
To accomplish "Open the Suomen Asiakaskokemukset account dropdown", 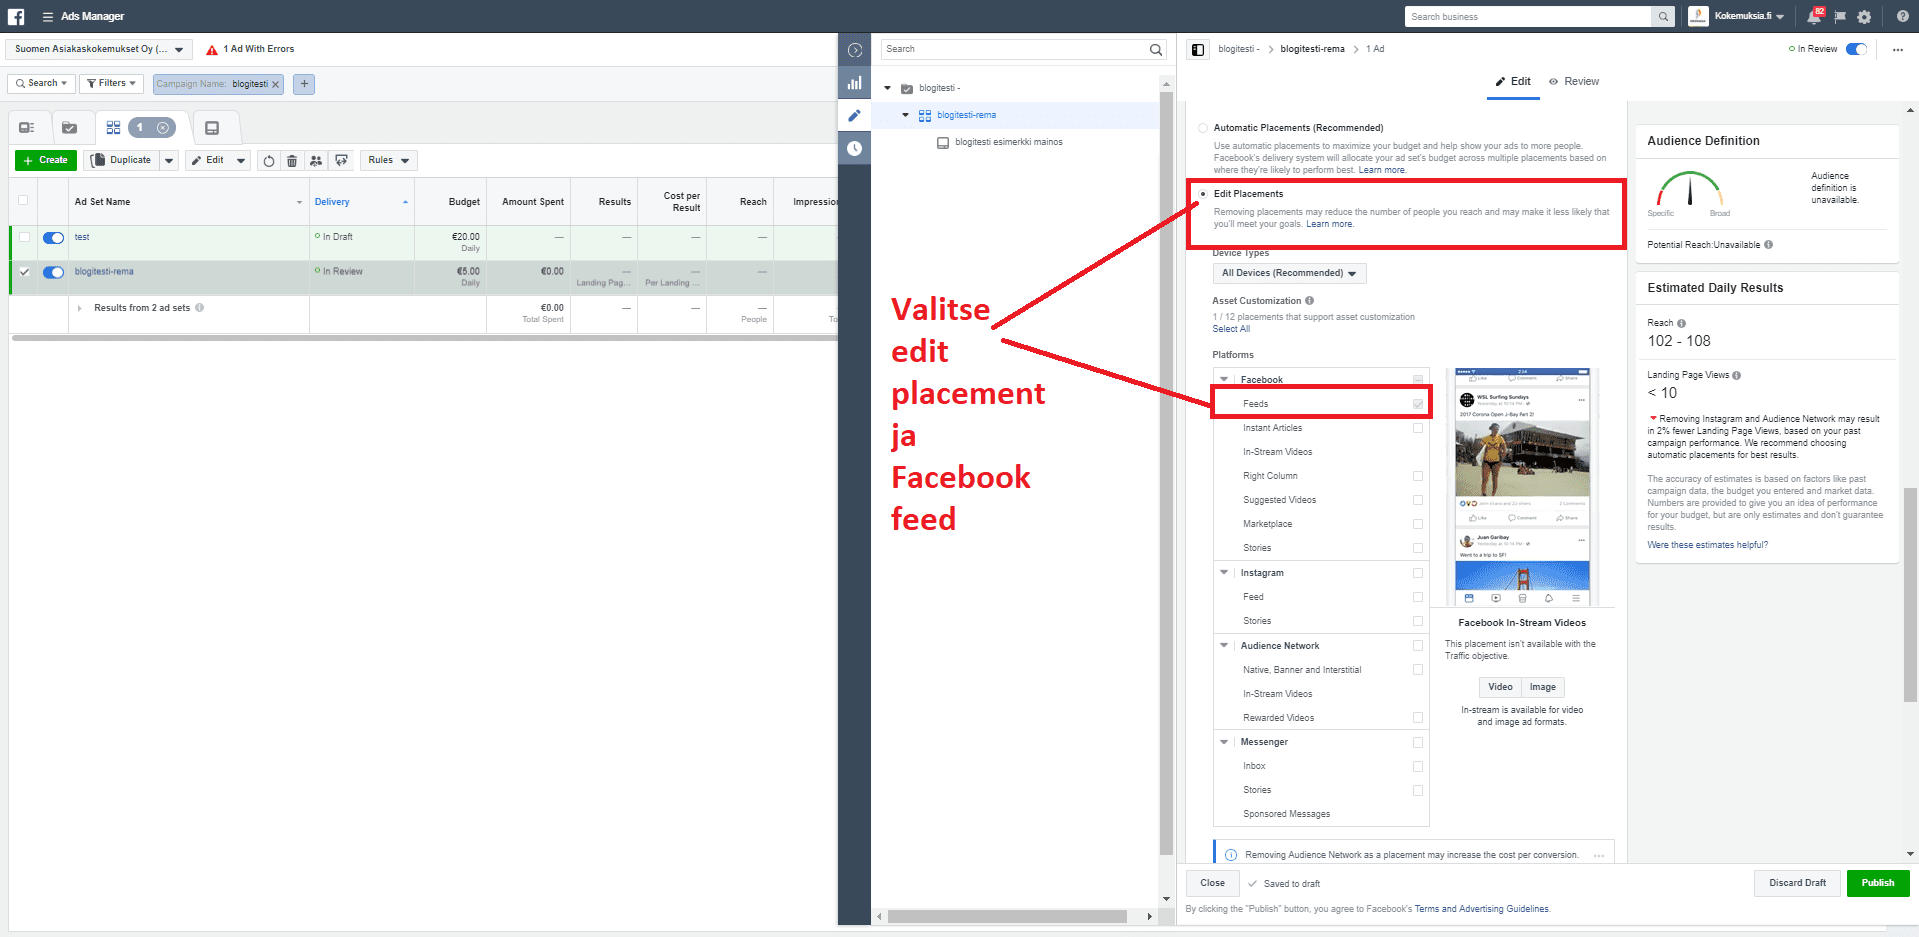I will coord(98,49).
